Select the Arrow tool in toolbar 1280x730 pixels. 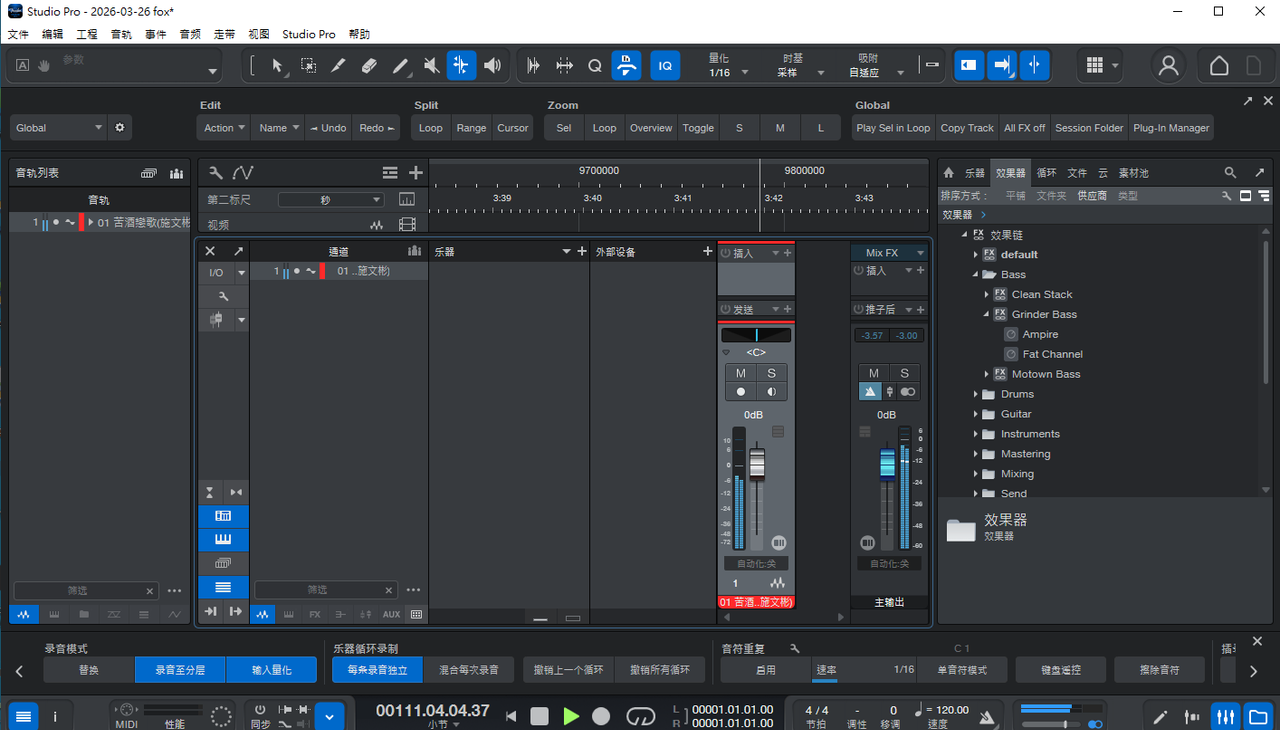coord(277,66)
